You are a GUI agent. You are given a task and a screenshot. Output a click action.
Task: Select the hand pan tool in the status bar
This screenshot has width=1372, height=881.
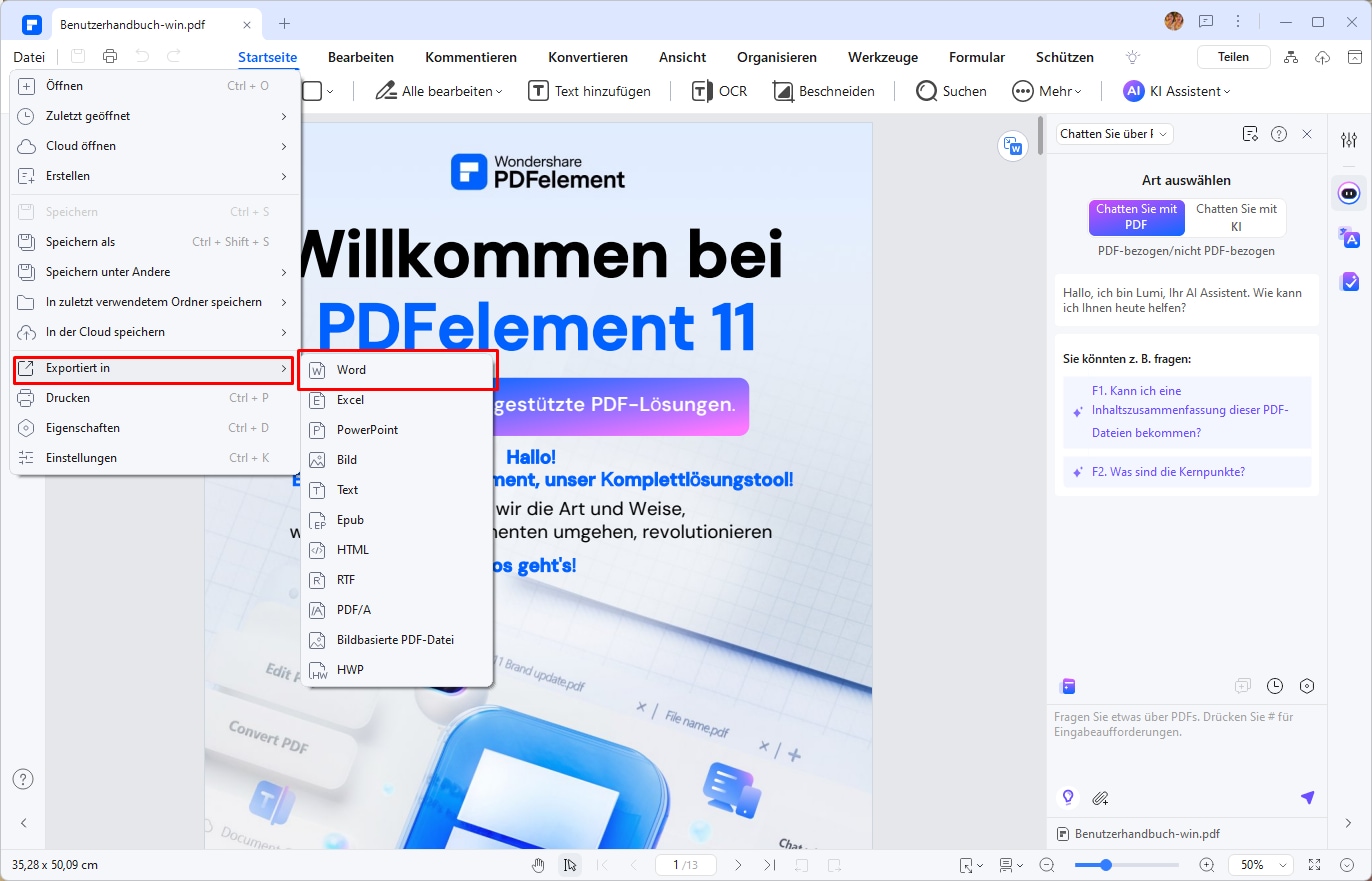pyautogui.click(x=538, y=864)
